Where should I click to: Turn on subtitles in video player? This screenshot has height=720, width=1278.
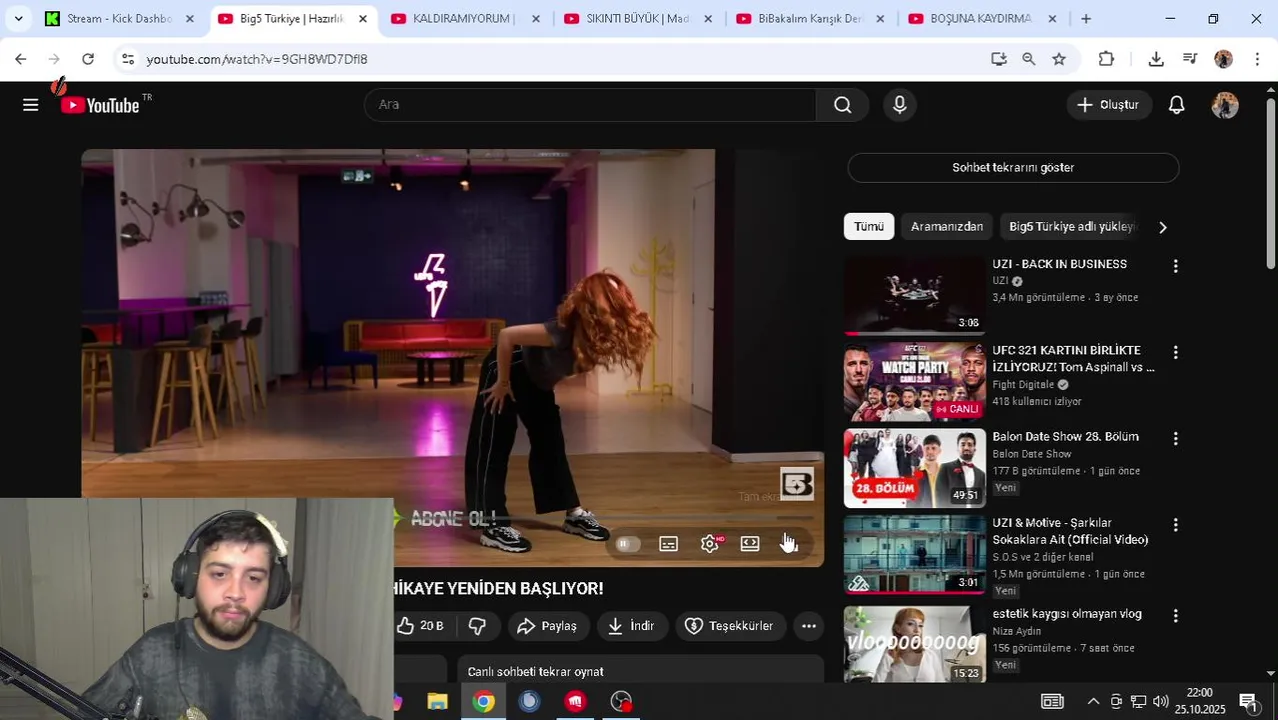(x=669, y=544)
